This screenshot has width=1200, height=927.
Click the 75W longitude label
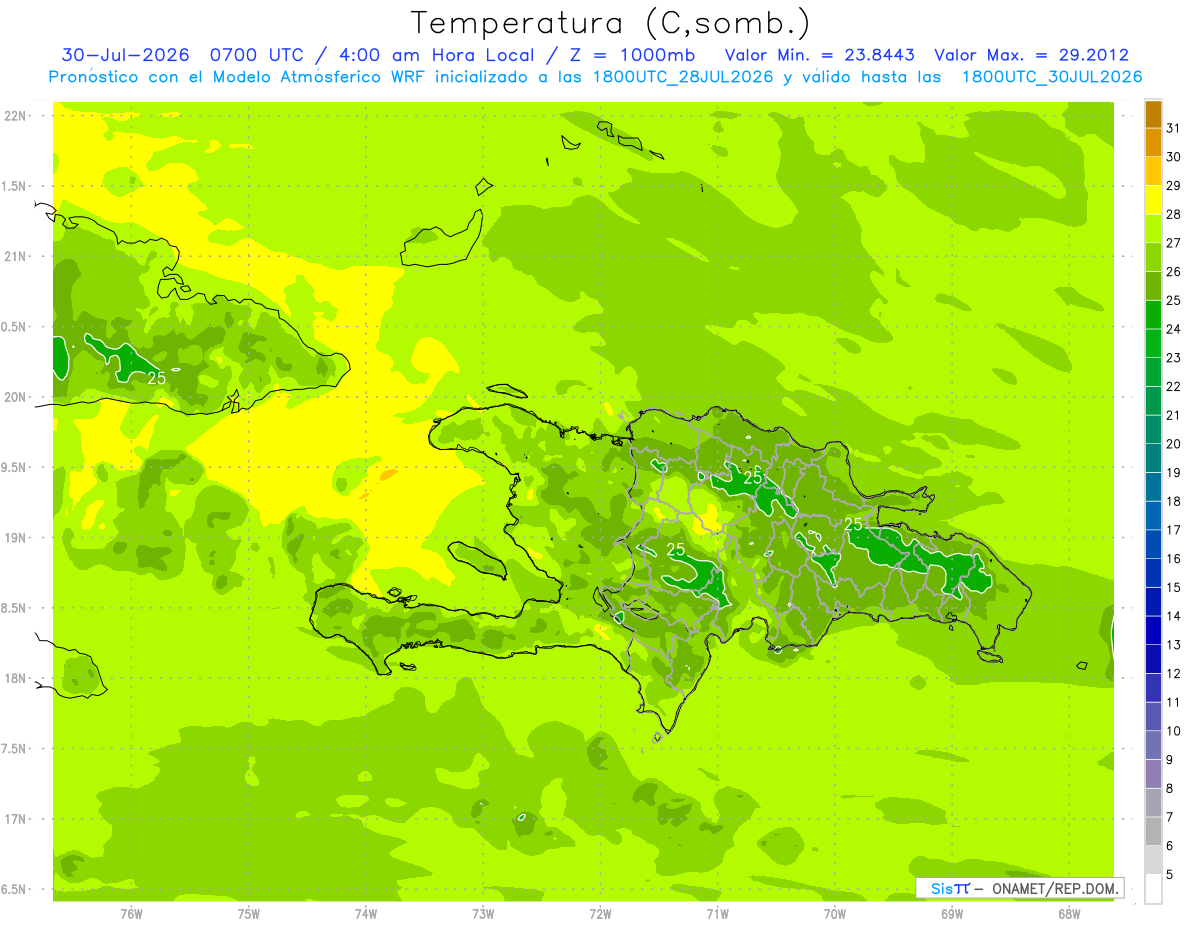[x=249, y=914]
